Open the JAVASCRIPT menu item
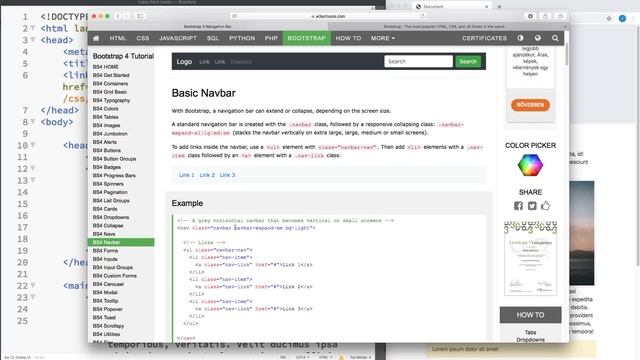This screenshot has height=360, width=640. pyautogui.click(x=178, y=38)
